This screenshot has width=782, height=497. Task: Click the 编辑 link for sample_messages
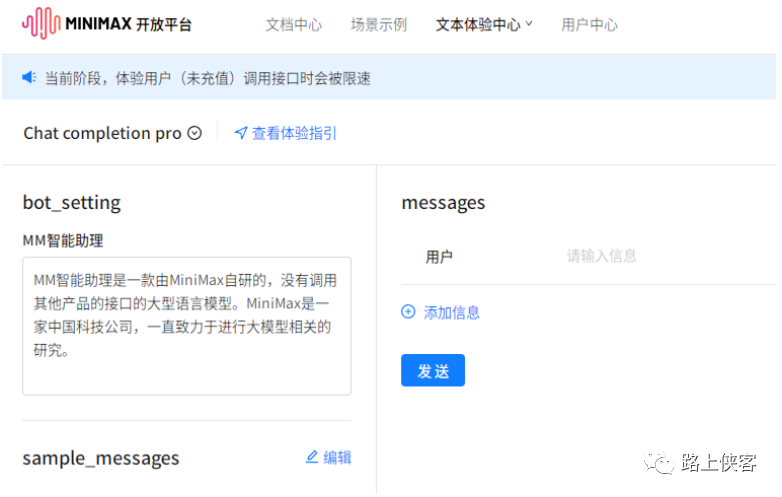click(x=337, y=457)
